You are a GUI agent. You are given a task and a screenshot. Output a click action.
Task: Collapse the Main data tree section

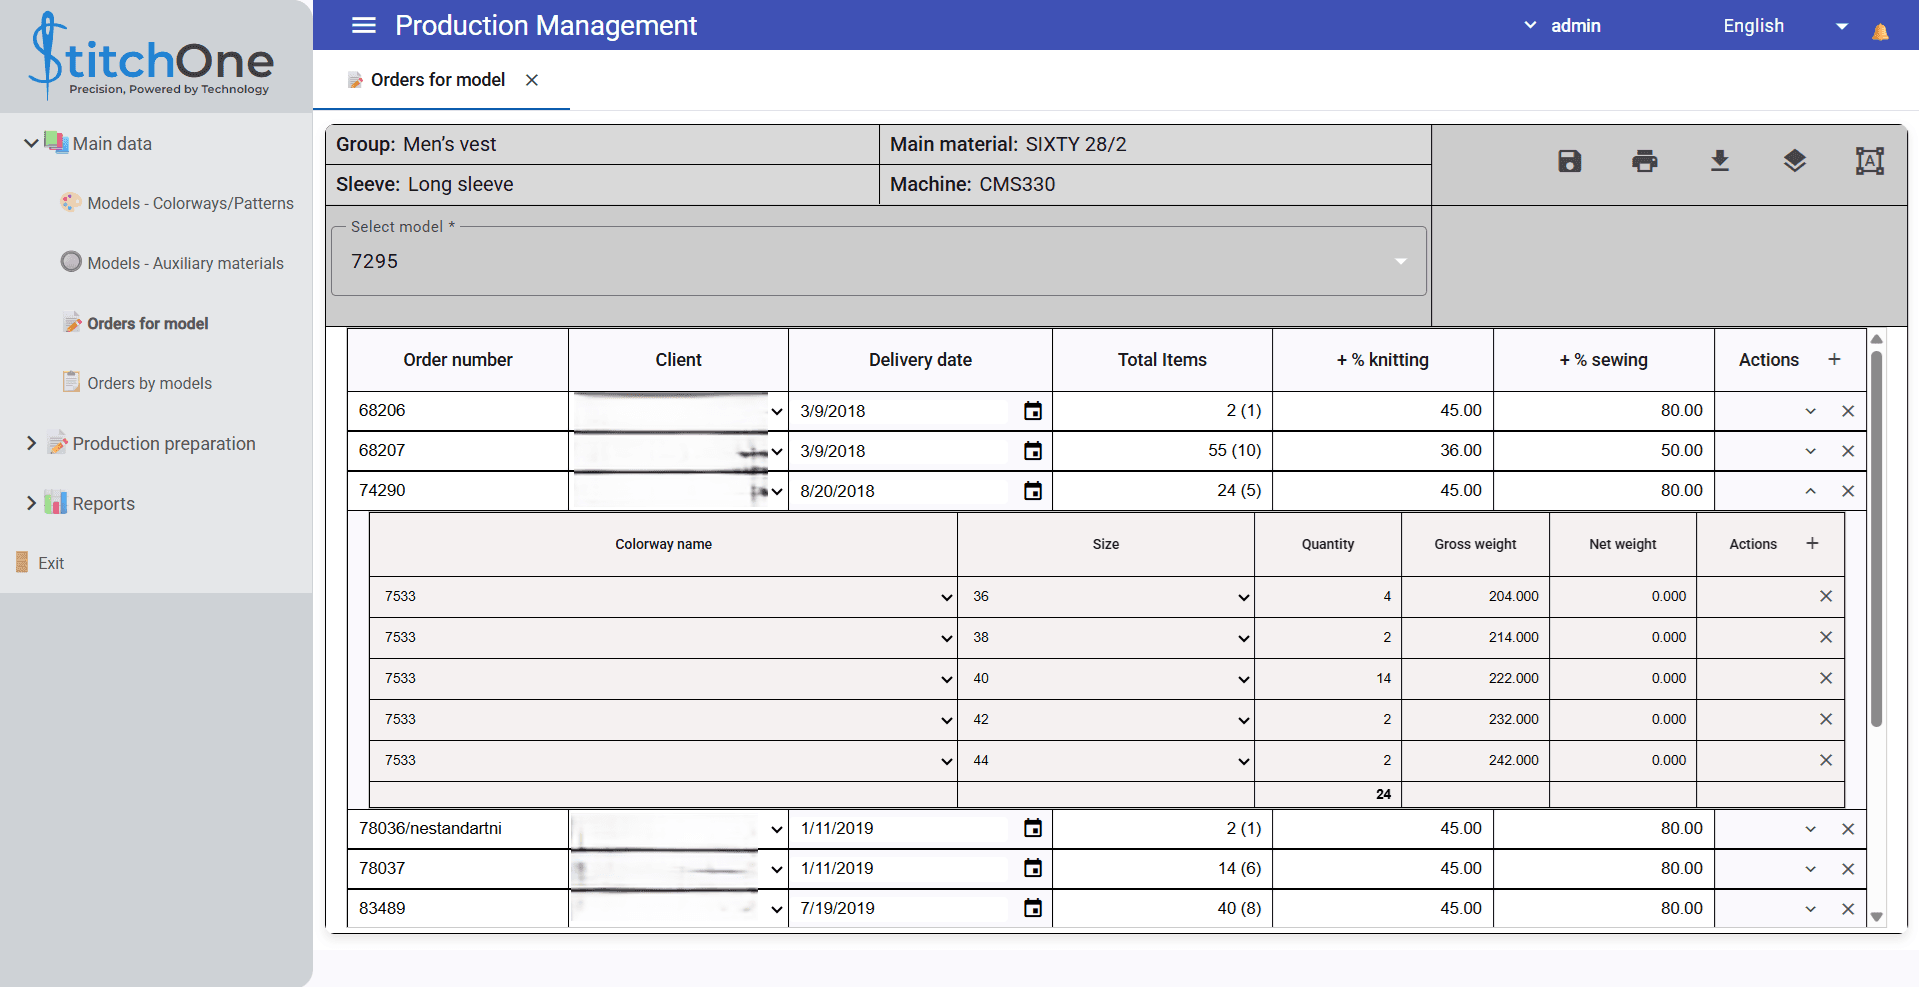(x=31, y=143)
